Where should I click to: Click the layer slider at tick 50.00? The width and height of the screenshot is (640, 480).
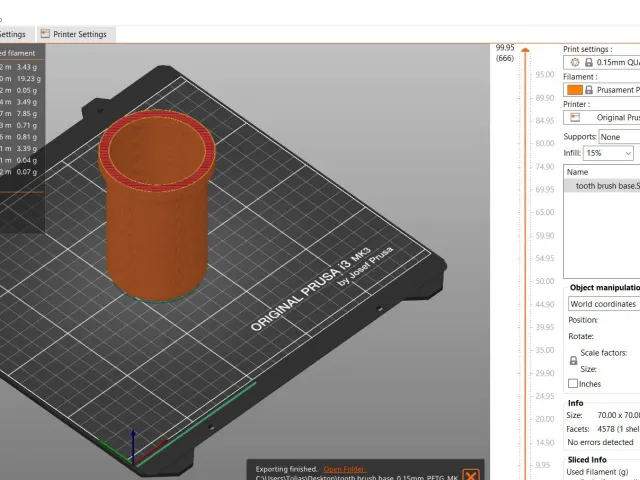click(x=525, y=281)
